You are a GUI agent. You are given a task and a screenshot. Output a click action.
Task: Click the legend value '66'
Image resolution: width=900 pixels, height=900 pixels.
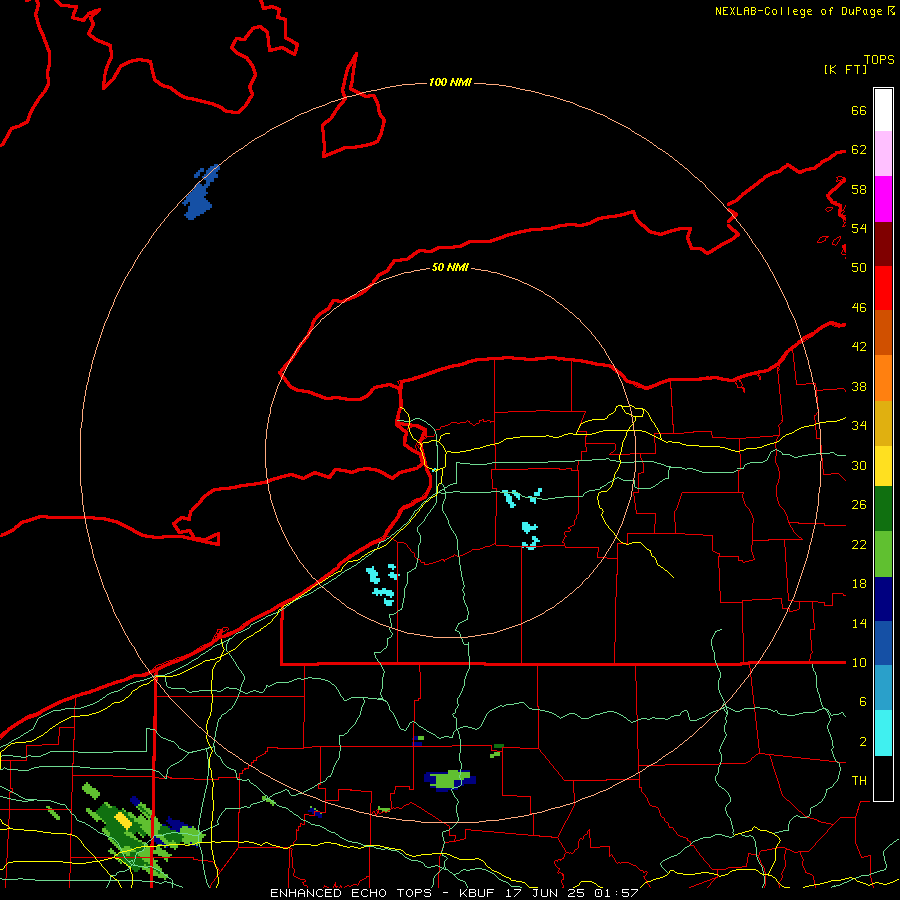click(859, 110)
